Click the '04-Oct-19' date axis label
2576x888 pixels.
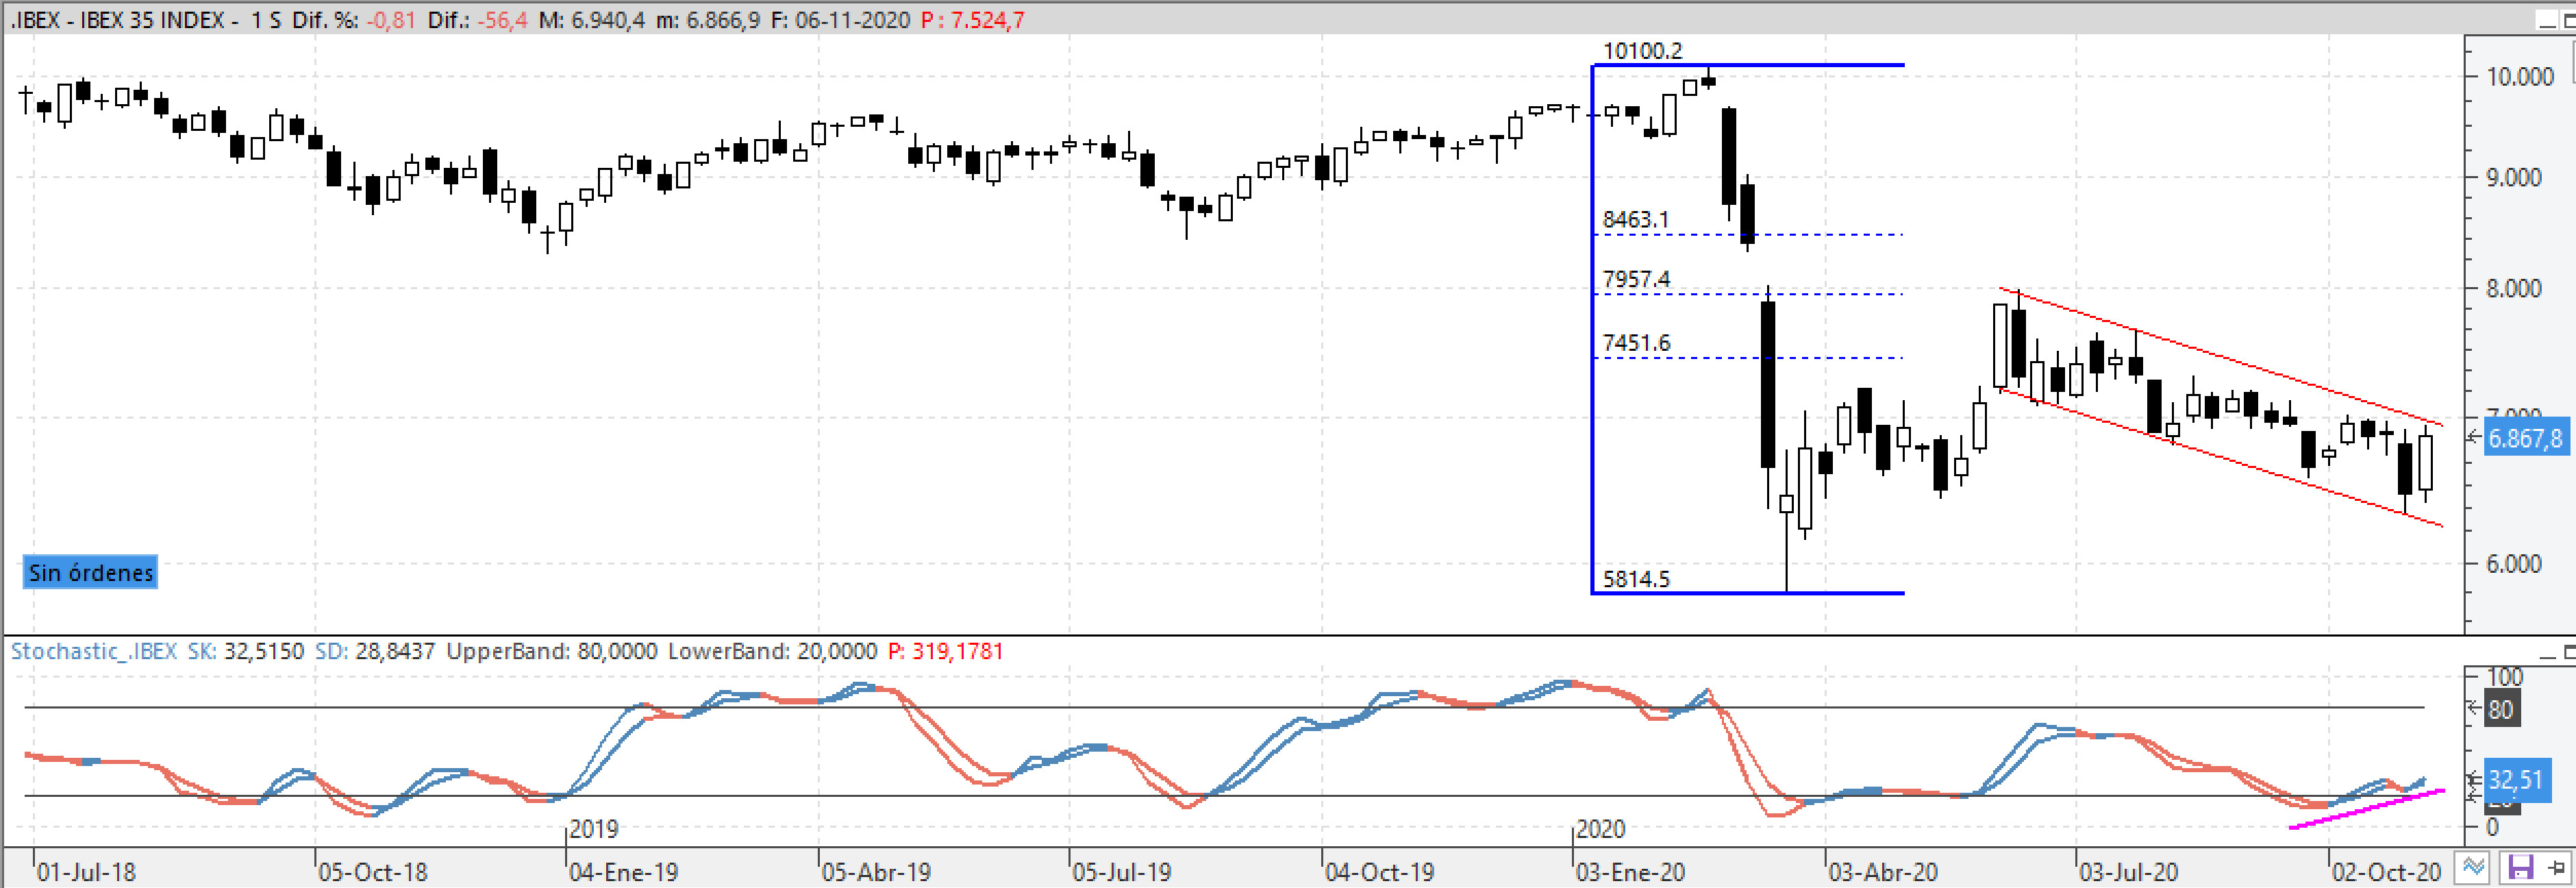click(x=1379, y=872)
